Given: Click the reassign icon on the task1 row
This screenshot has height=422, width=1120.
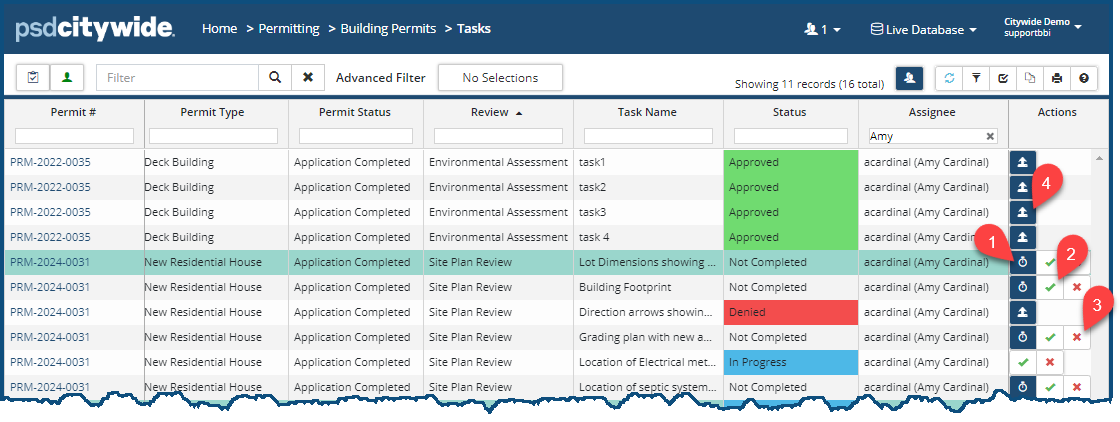Looking at the screenshot, I should (1022, 162).
